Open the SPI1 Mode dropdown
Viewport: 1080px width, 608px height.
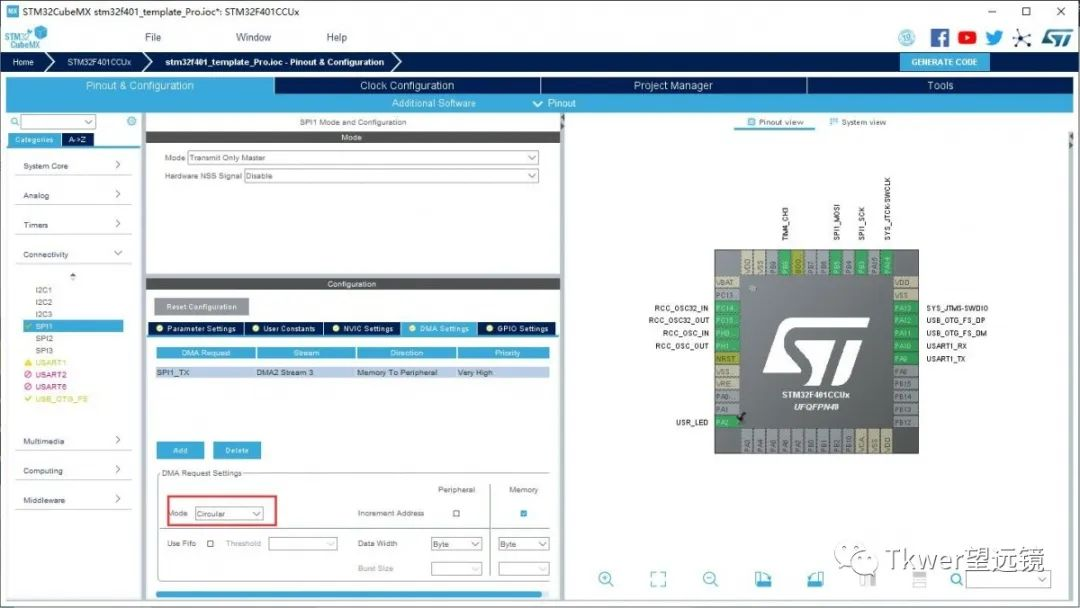pyautogui.click(x=363, y=158)
